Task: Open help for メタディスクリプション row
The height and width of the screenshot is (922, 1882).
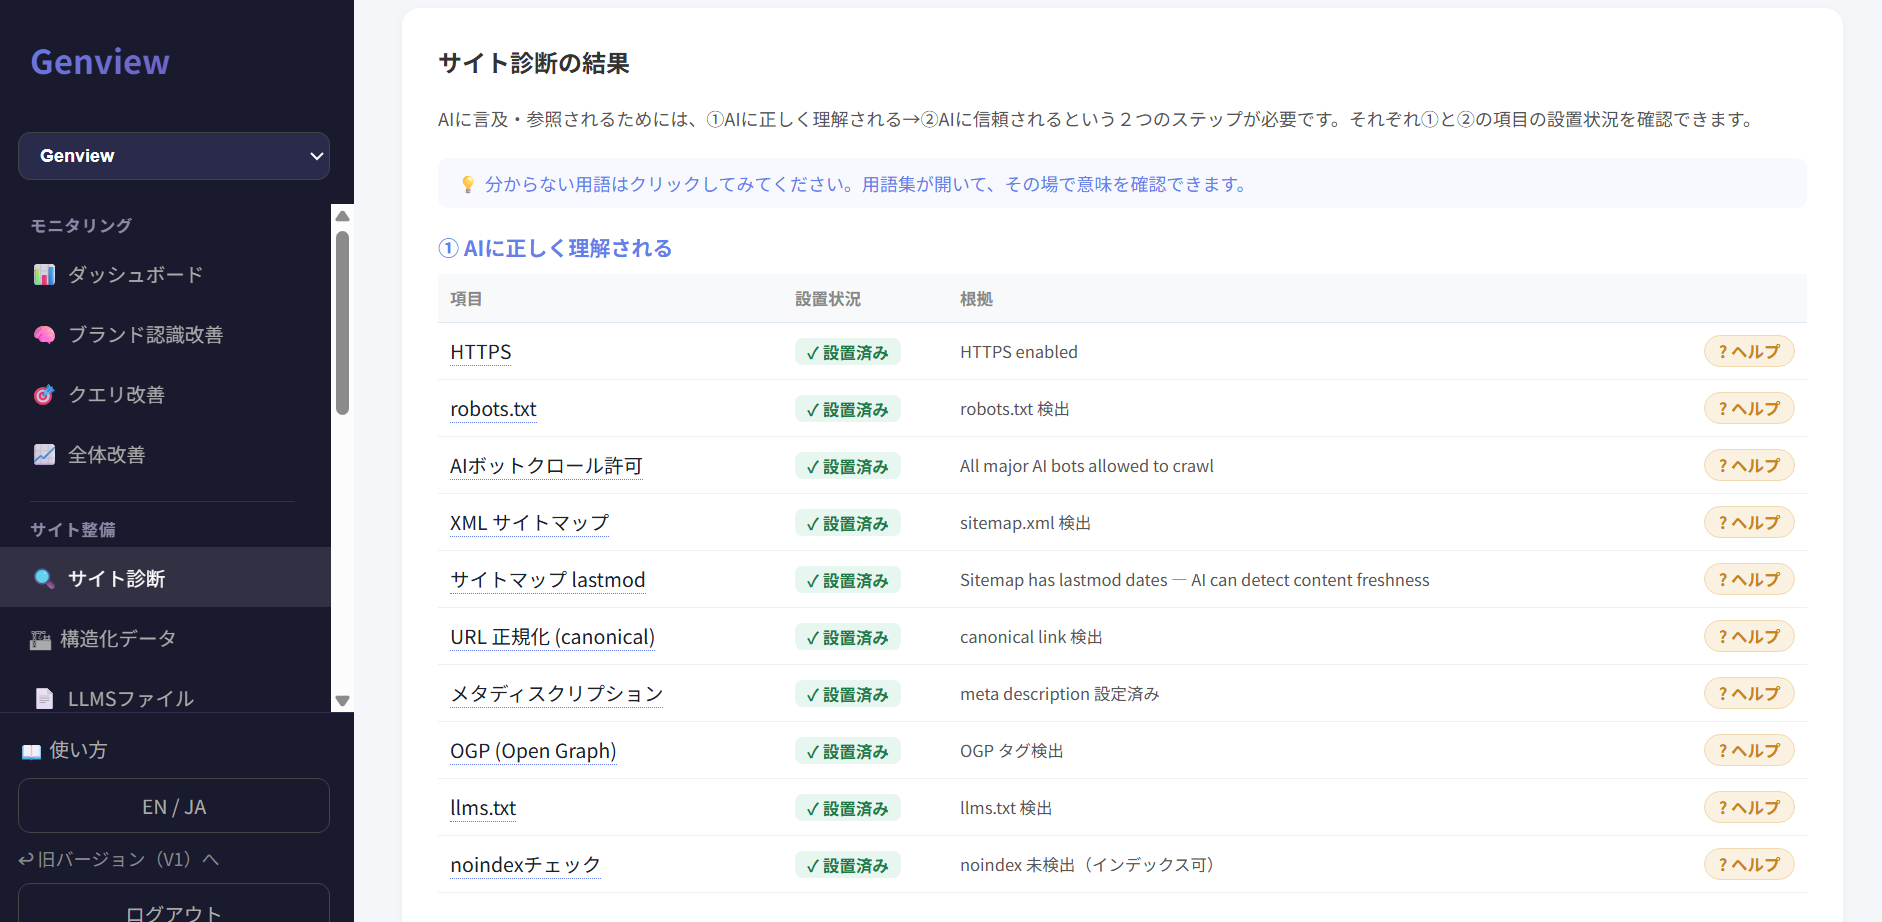Action: tap(1749, 694)
